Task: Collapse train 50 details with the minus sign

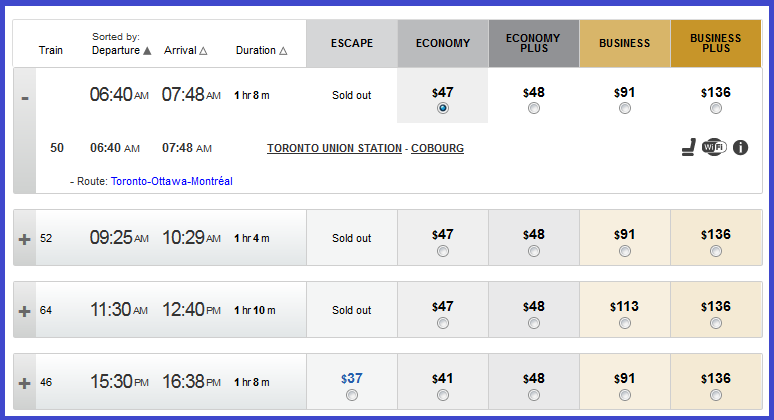Action: (25, 98)
